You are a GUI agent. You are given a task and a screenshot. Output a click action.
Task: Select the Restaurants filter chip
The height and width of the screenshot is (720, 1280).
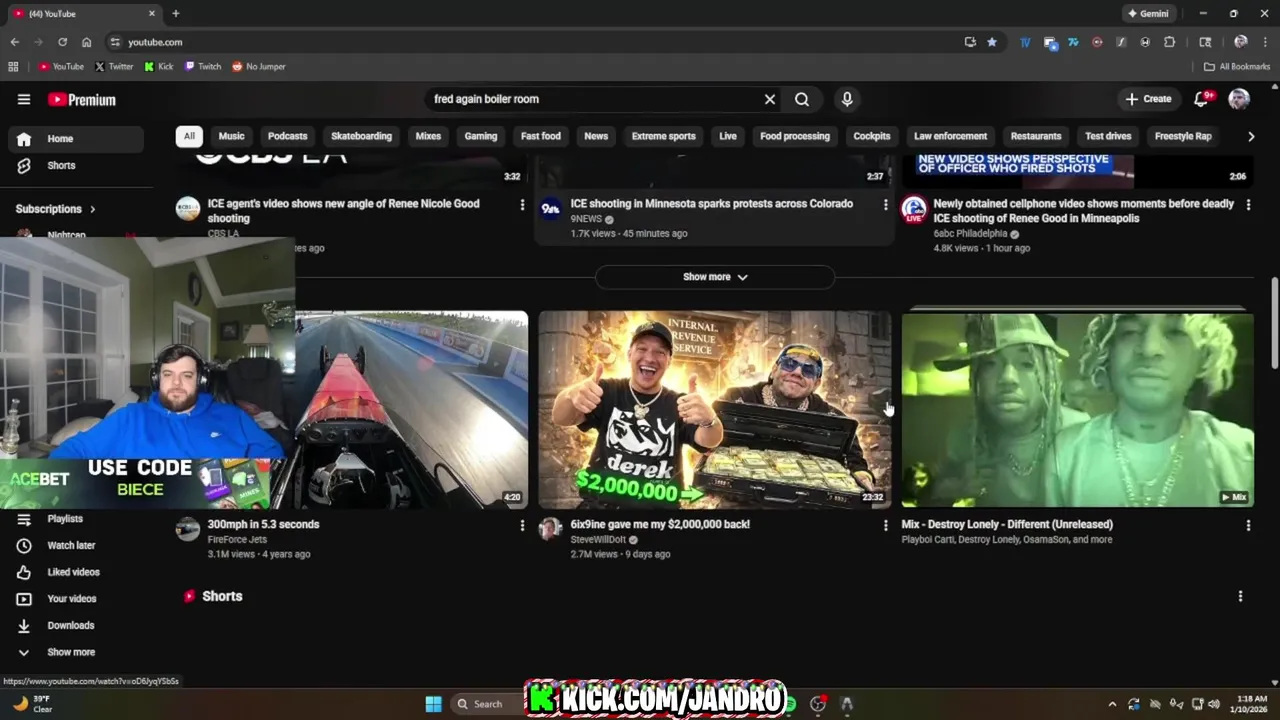(1036, 136)
